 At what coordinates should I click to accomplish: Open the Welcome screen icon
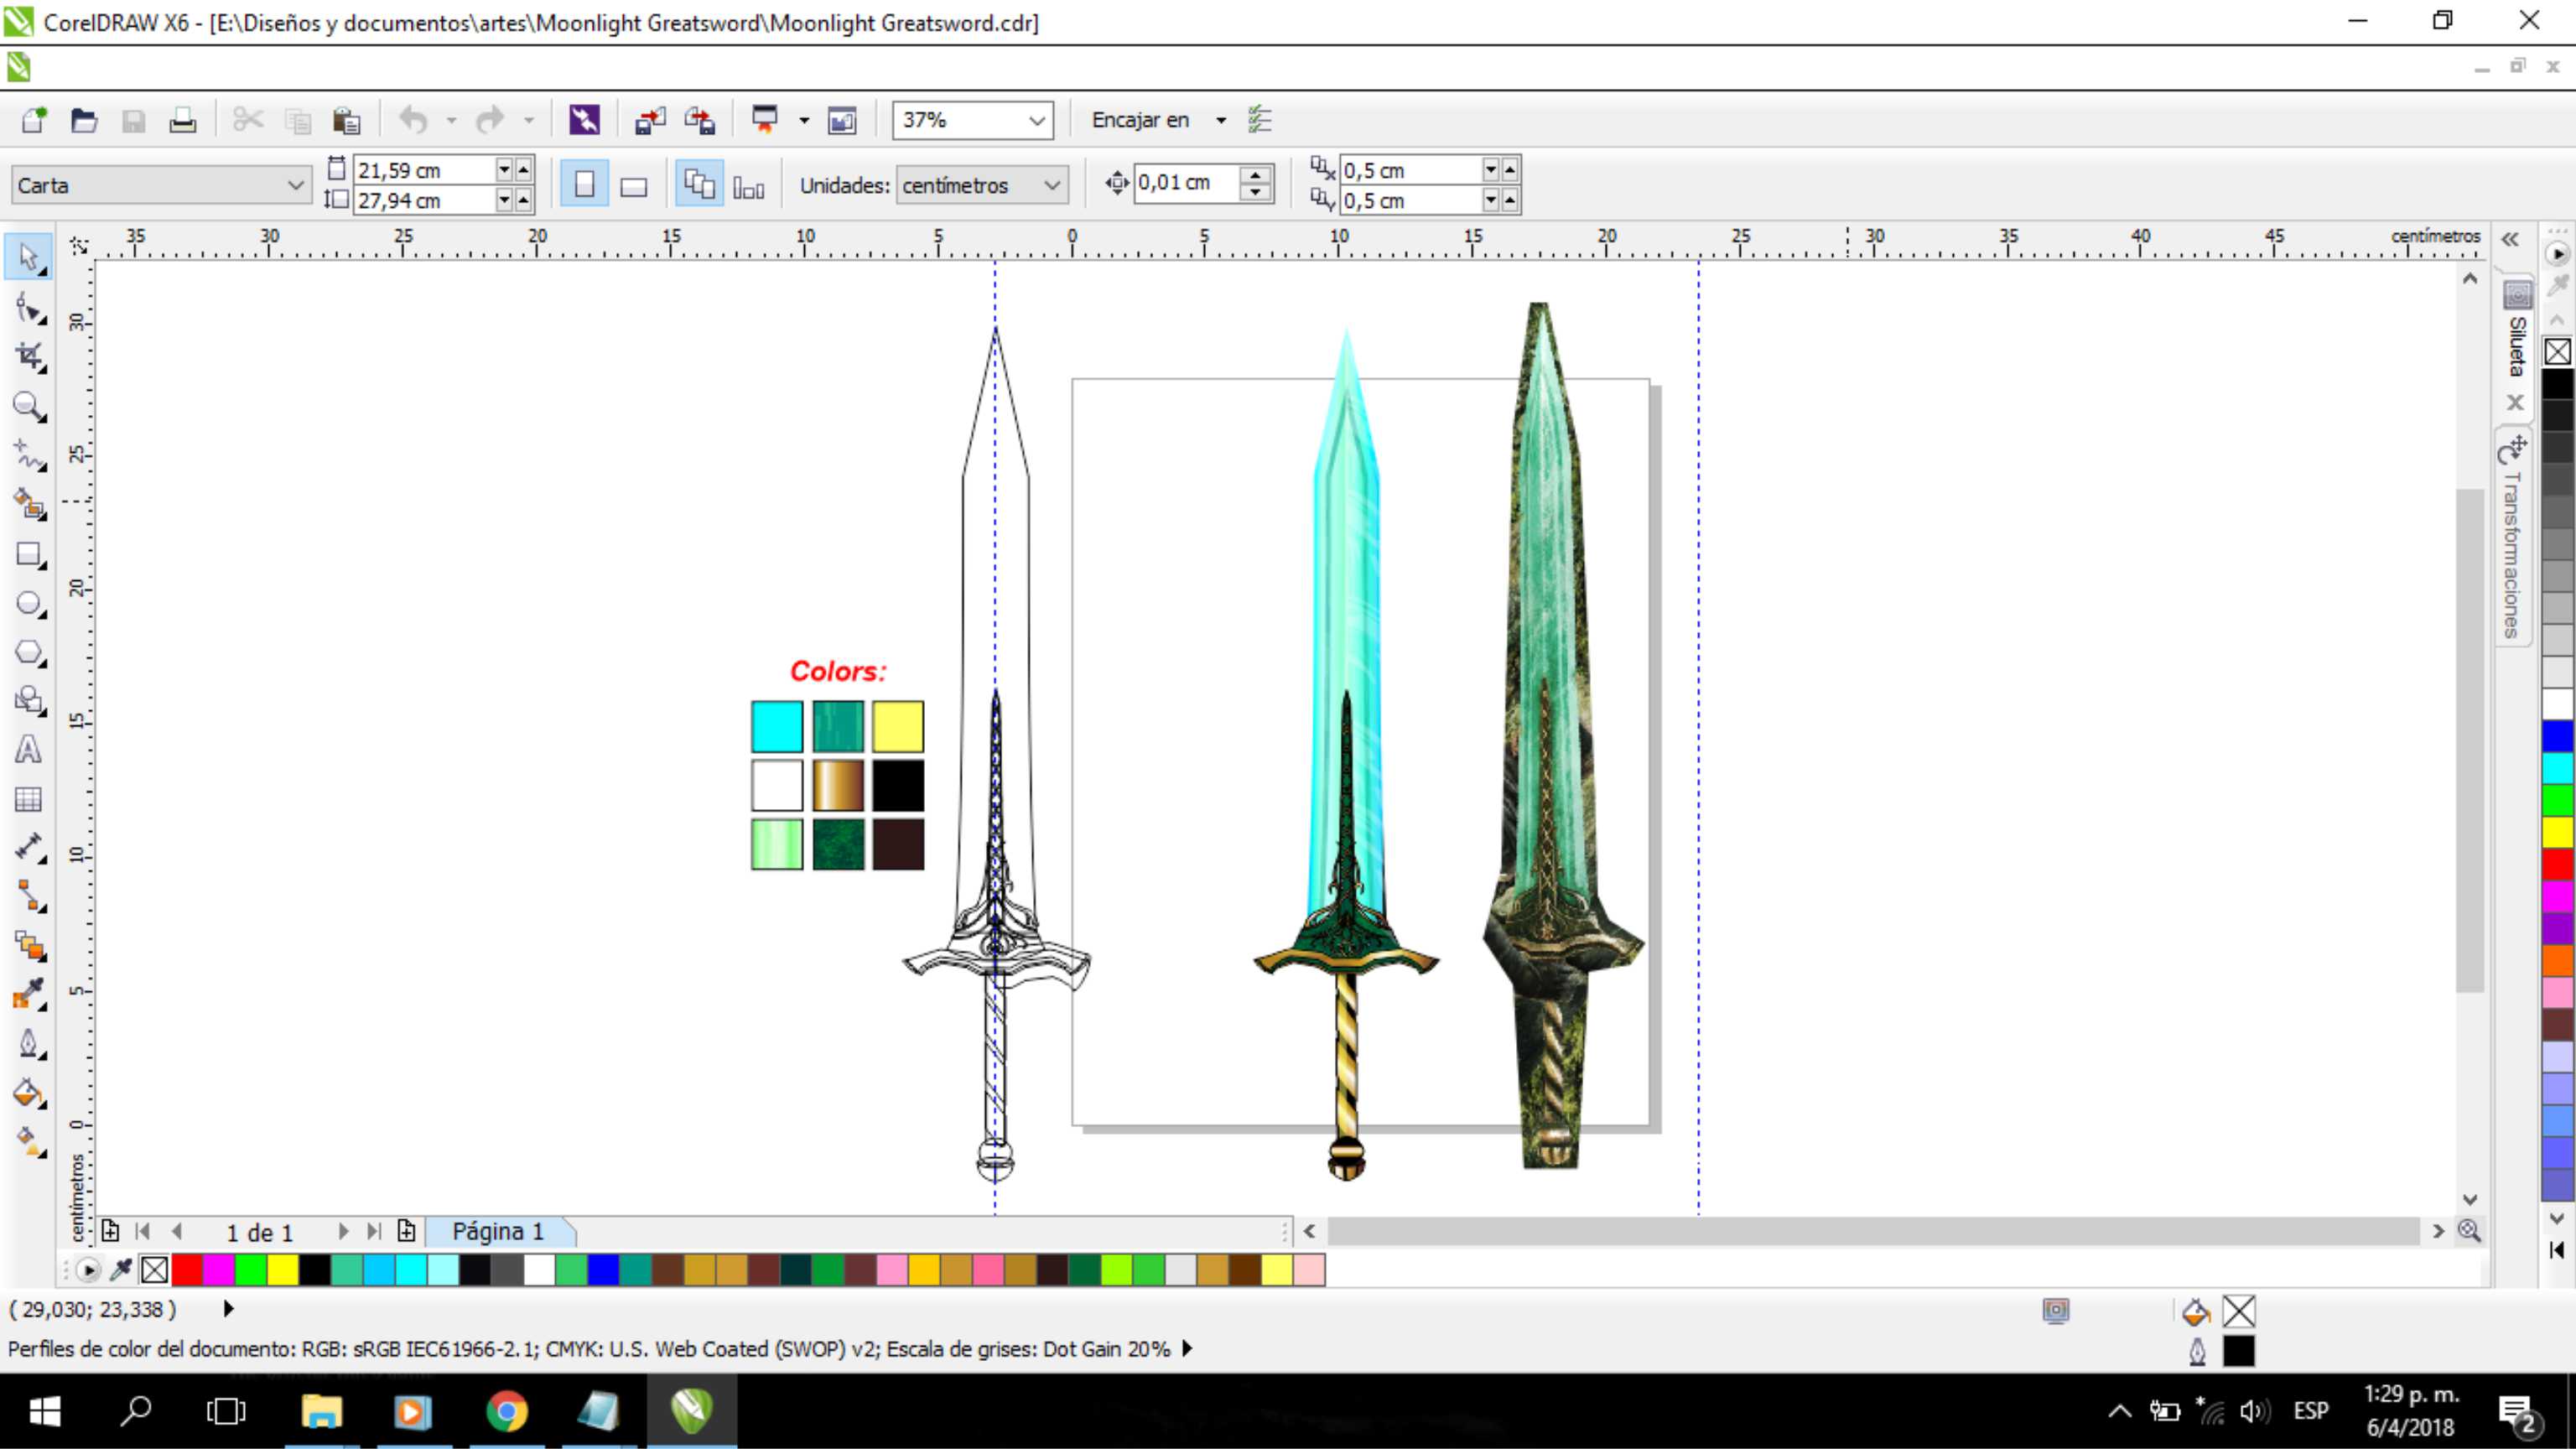tap(842, 120)
